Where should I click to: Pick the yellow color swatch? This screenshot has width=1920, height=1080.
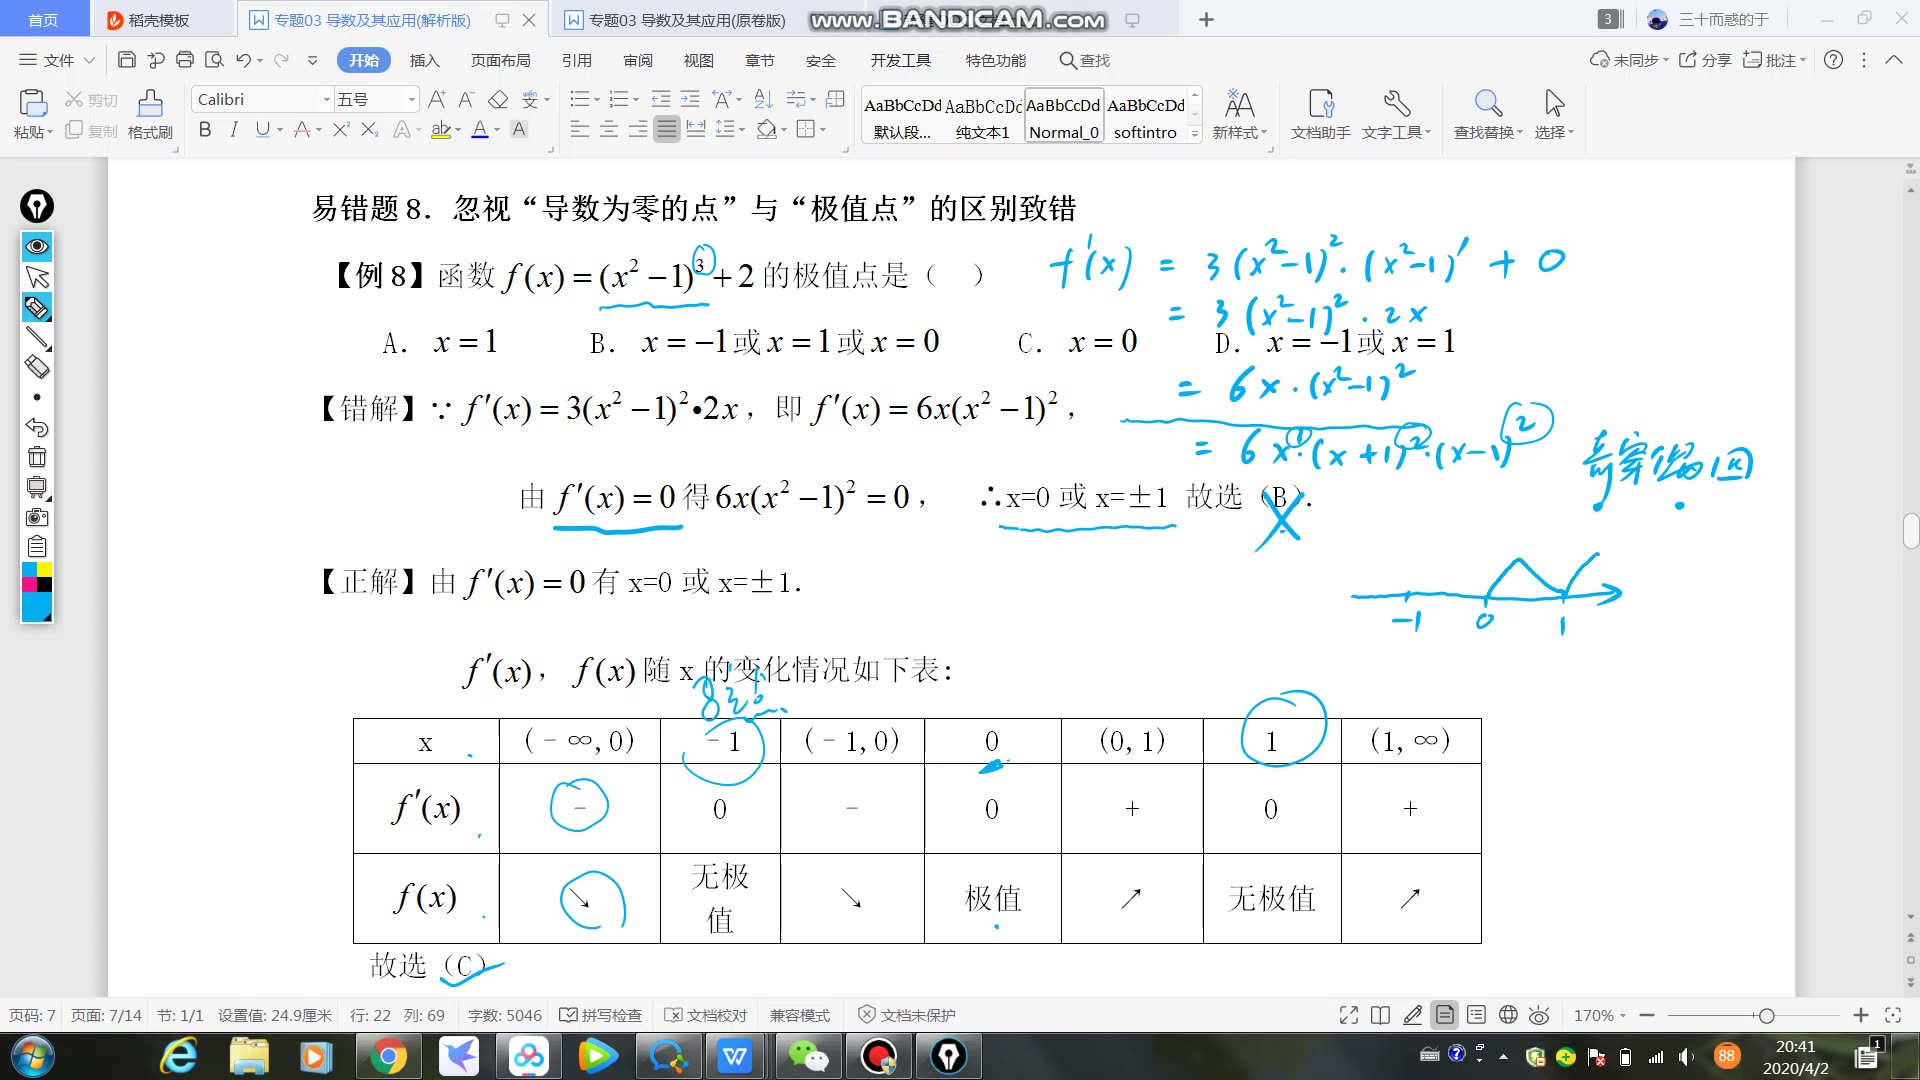[44, 569]
